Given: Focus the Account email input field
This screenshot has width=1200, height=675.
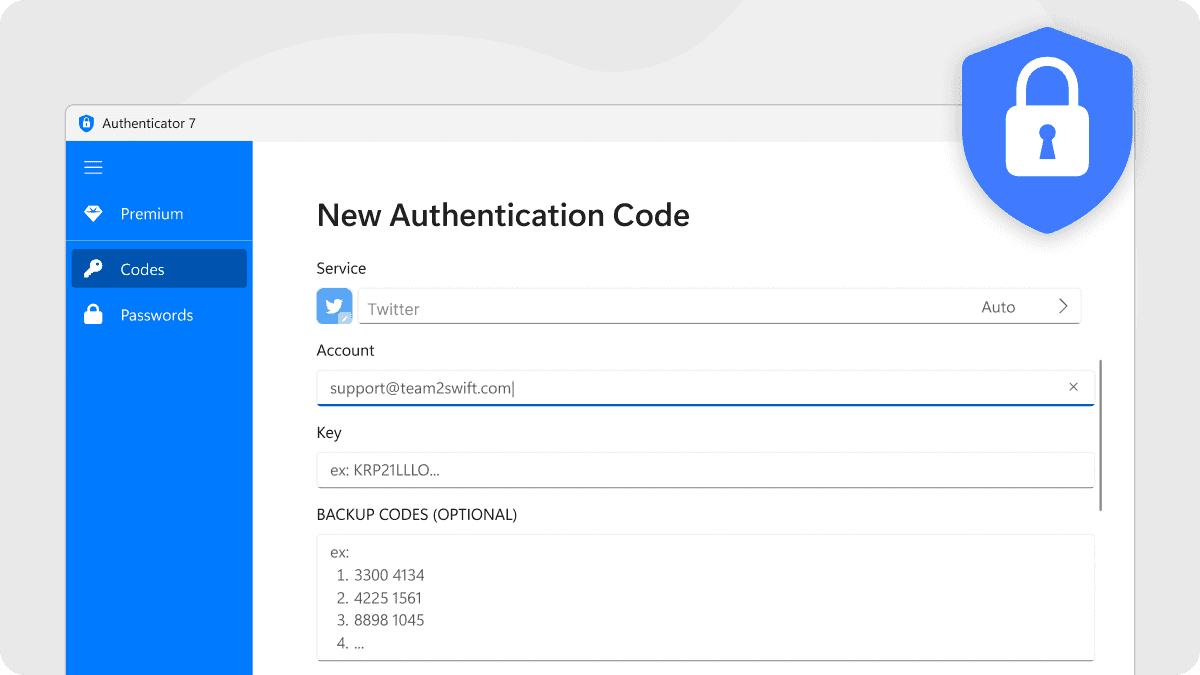Looking at the screenshot, I should click(680, 388).
